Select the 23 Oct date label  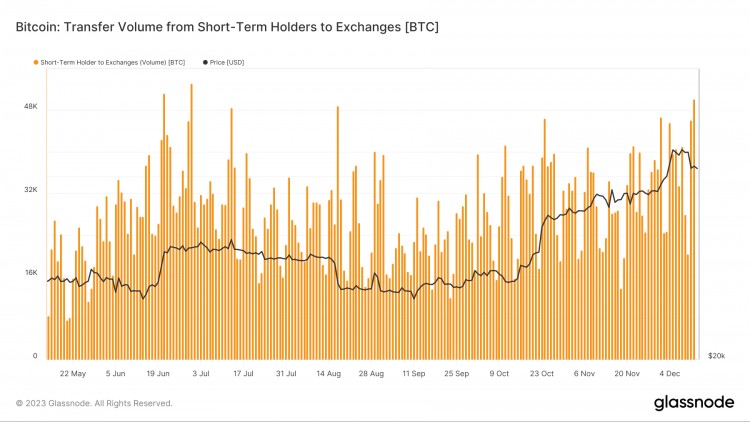(541, 374)
